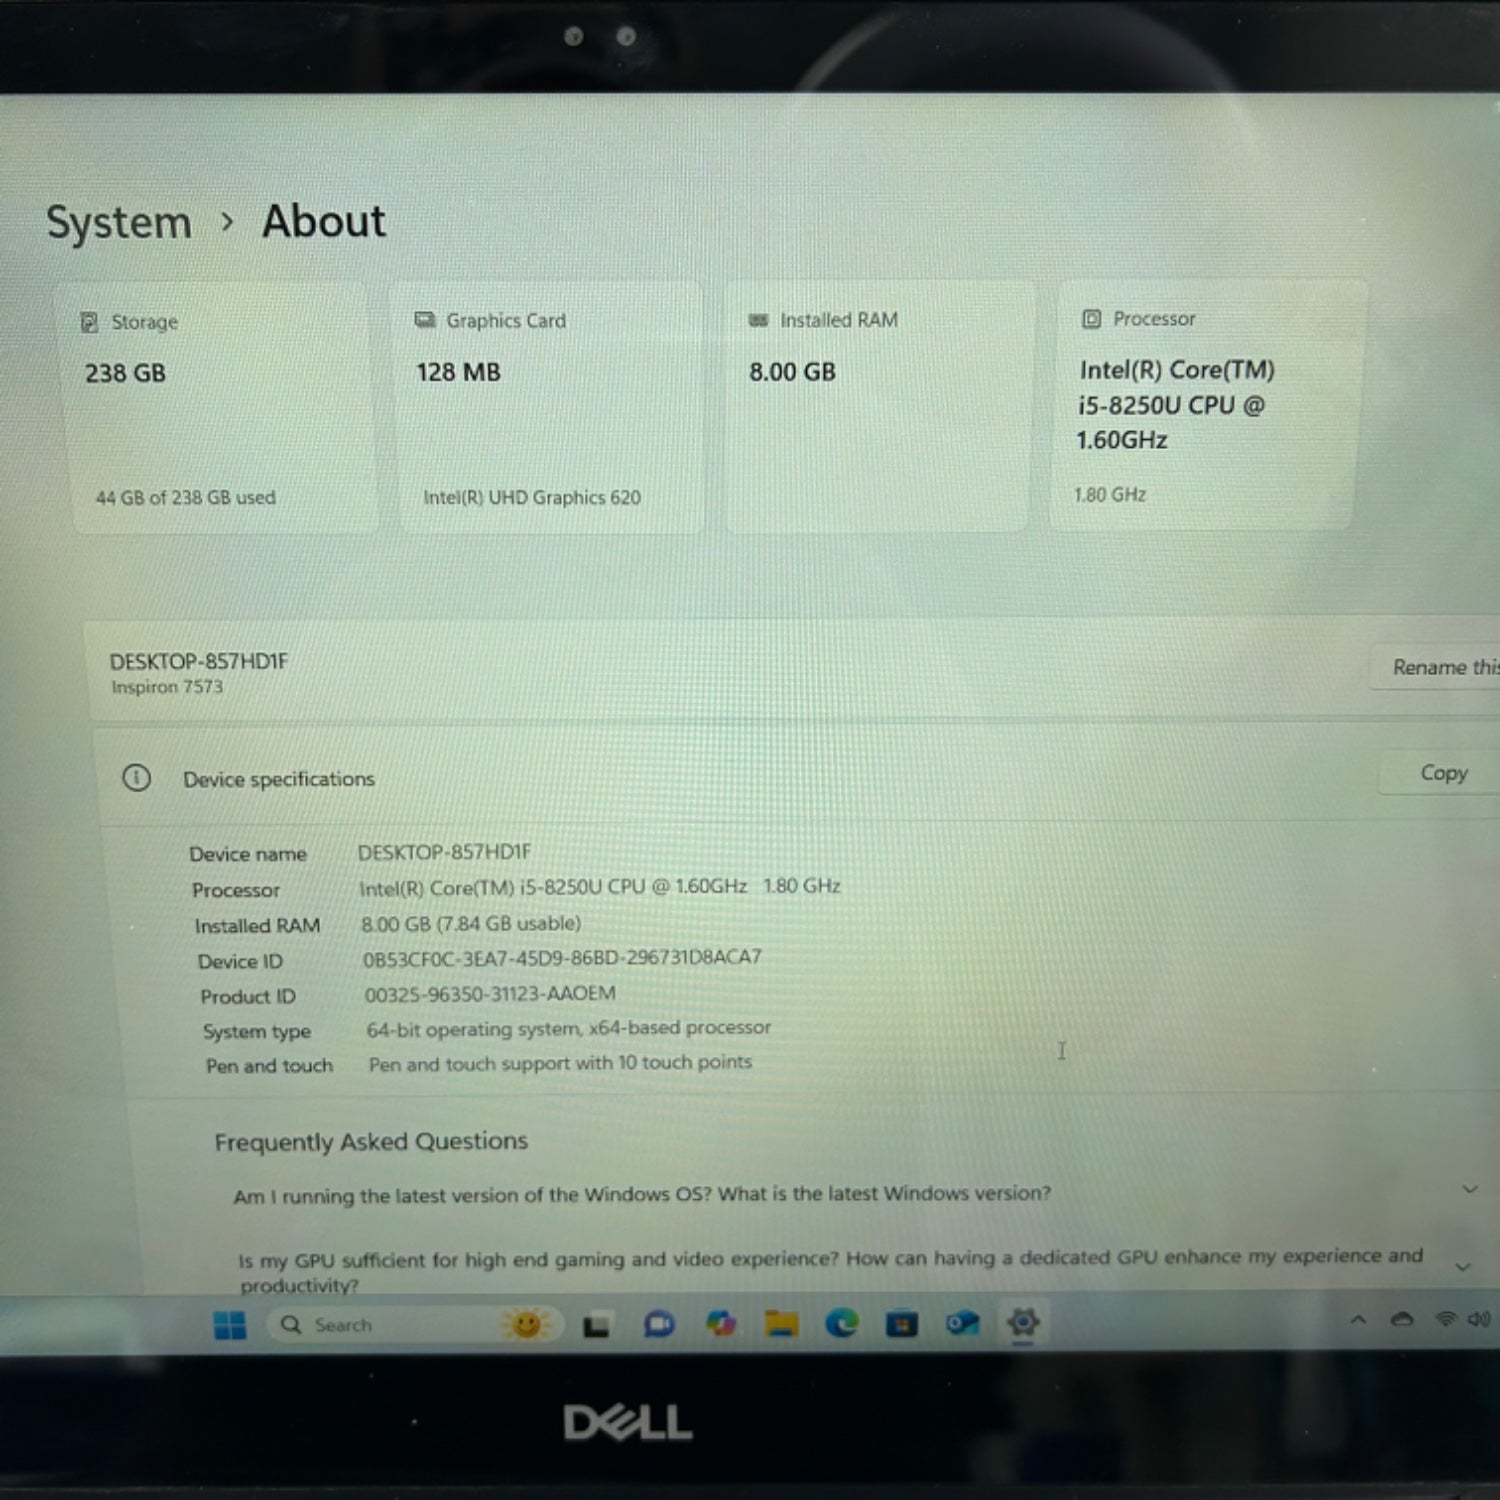Launch Microsoft Edge browser
Image resolution: width=1500 pixels, height=1500 pixels.
(842, 1324)
